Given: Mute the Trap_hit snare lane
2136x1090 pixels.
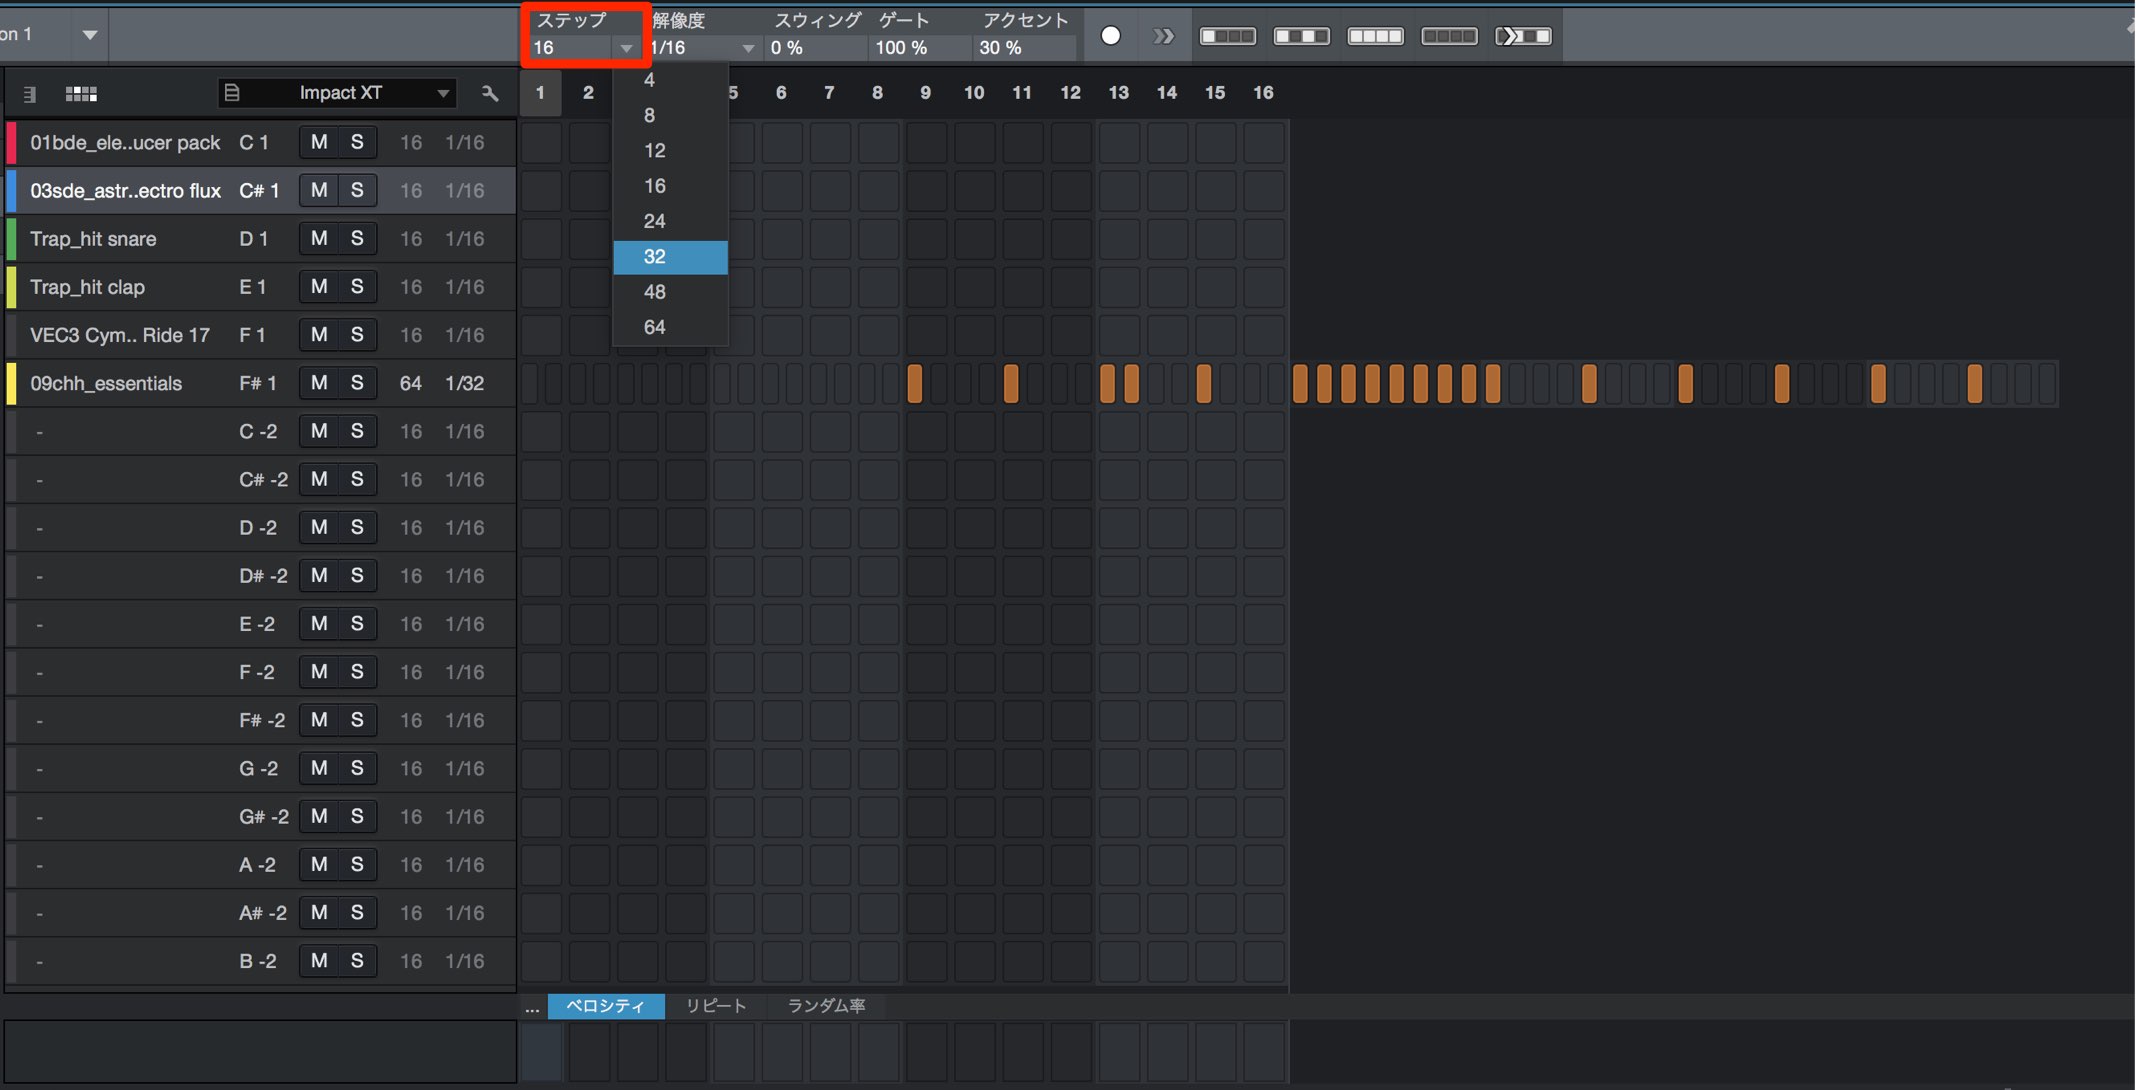Looking at the screenshot, I should [319, 238].
